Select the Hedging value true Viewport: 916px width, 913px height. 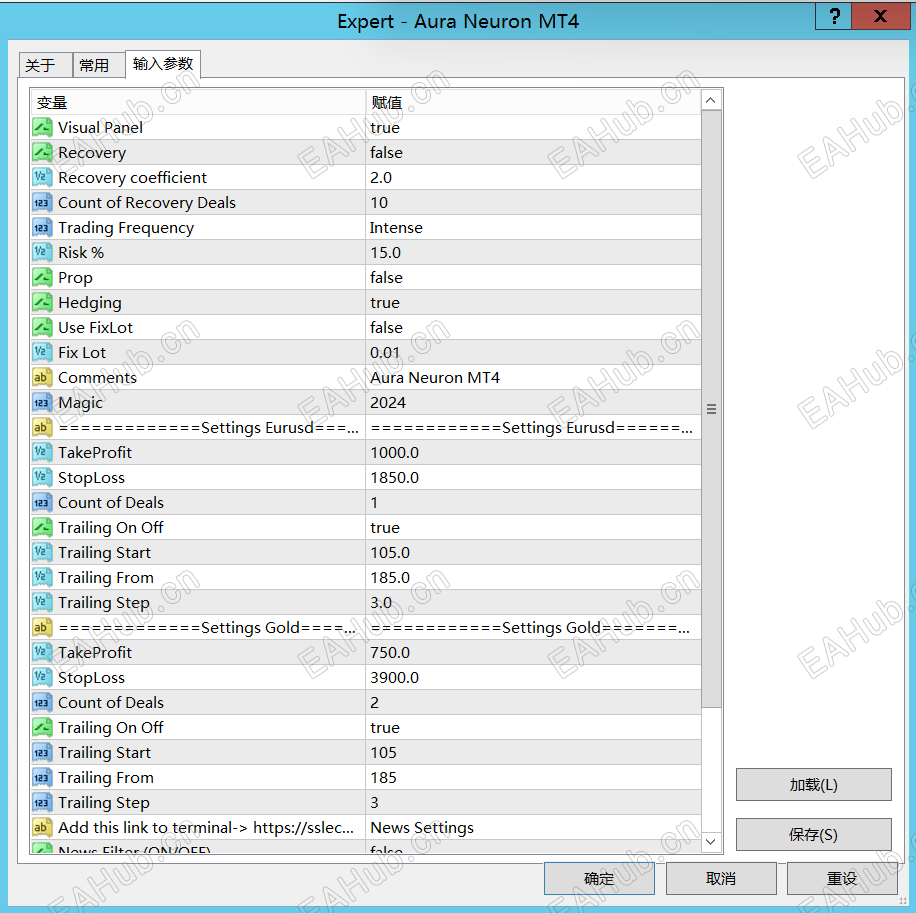(x=385, y=303)
